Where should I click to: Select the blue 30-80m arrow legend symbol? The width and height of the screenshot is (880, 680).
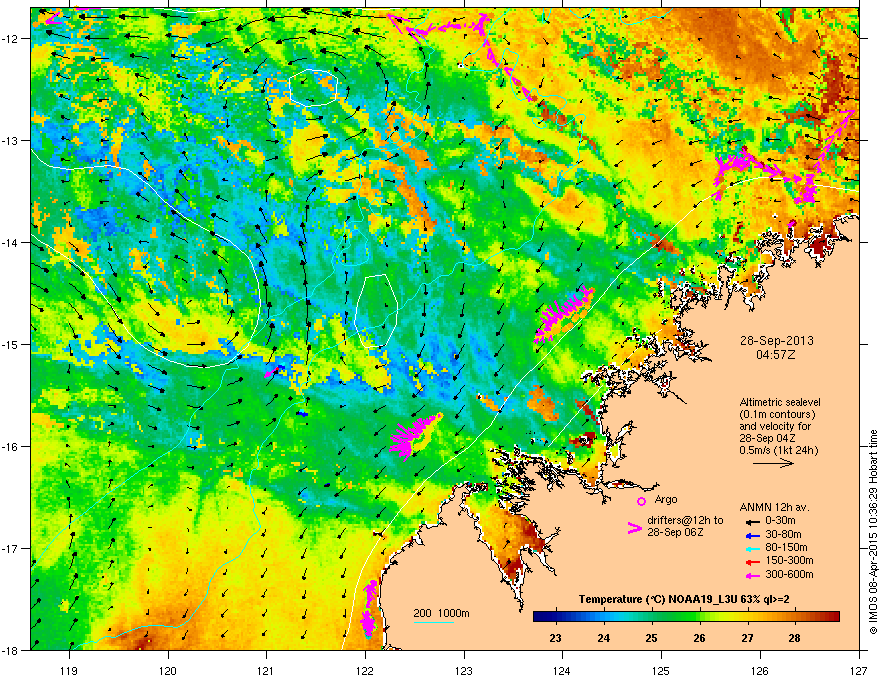[x=751, y=535]
